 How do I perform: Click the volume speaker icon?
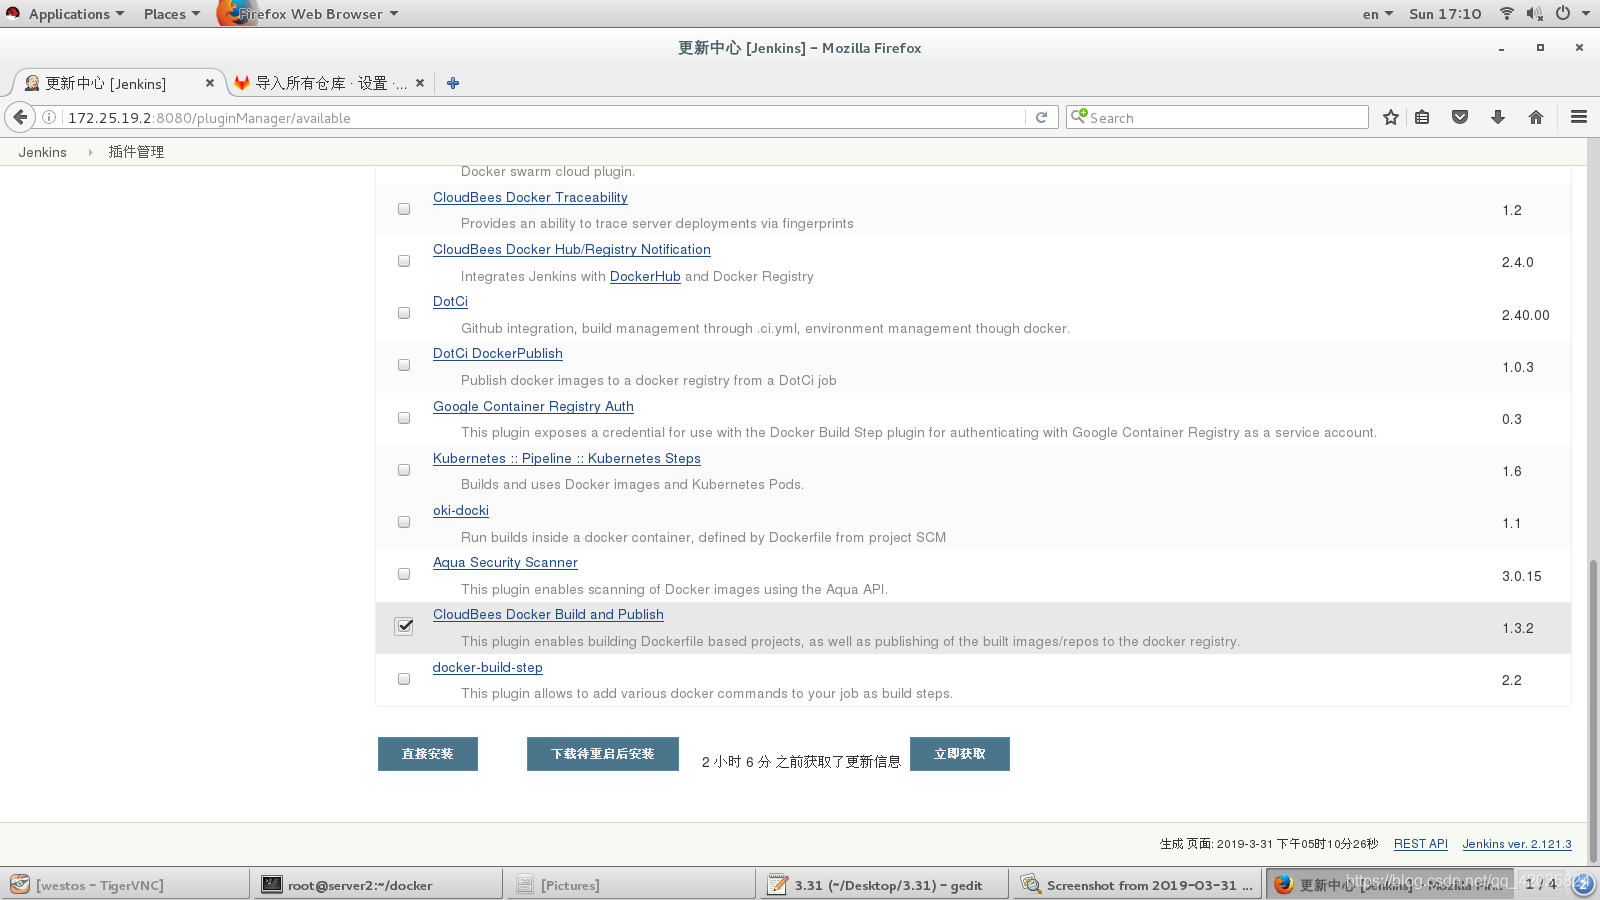click(x=1534, y=13)
